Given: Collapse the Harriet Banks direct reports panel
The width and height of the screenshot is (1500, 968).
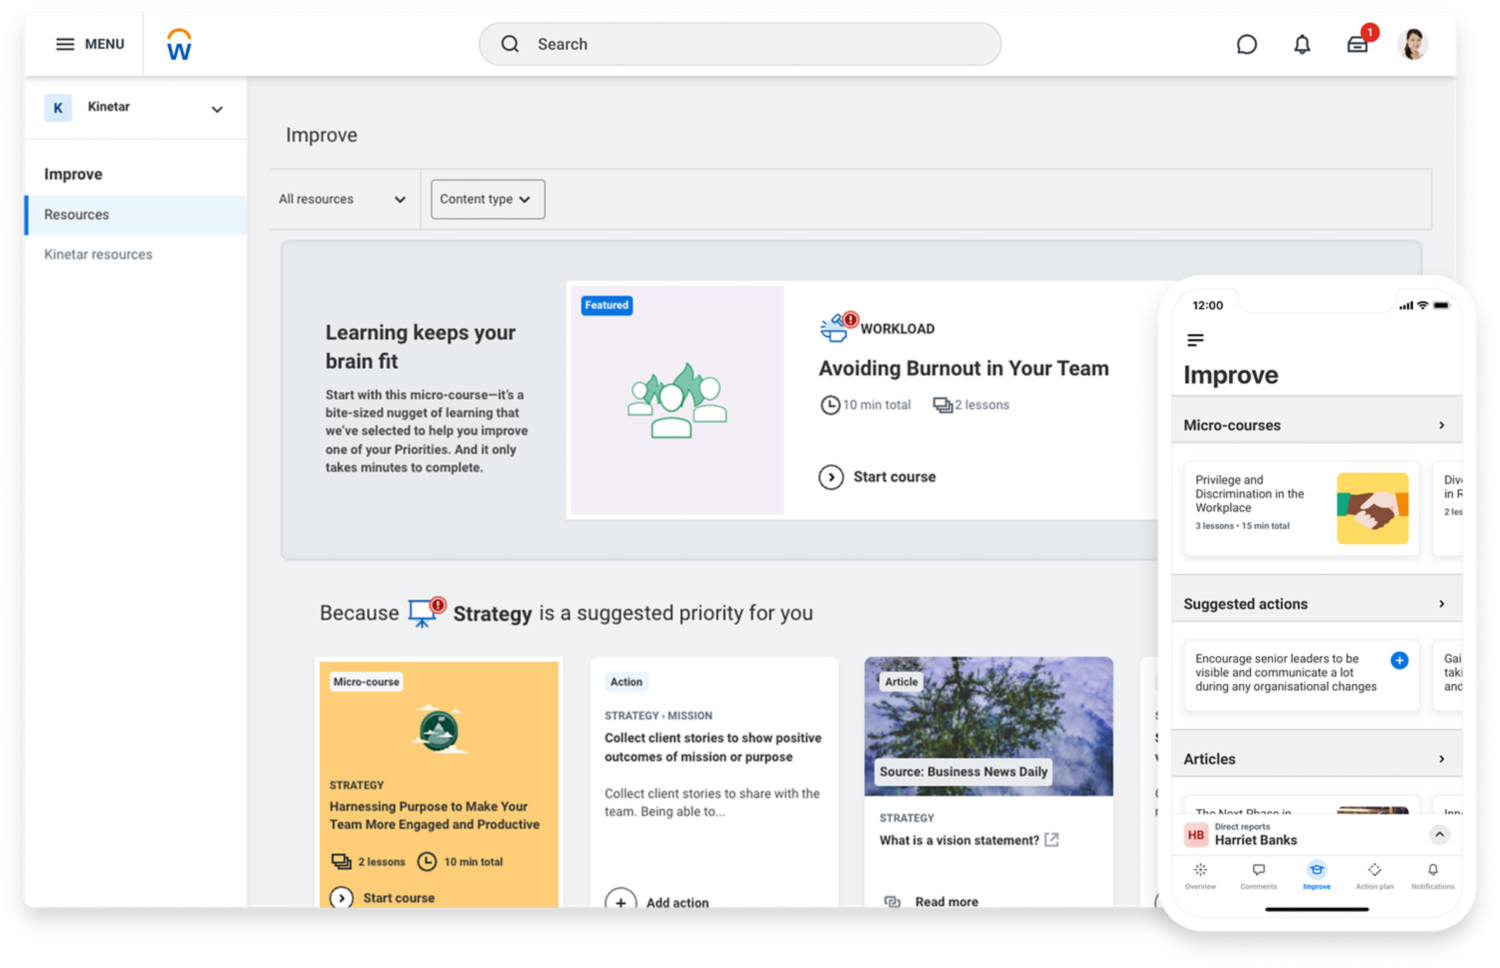Looking at the screenshot, I should [x=1439, y=835].
